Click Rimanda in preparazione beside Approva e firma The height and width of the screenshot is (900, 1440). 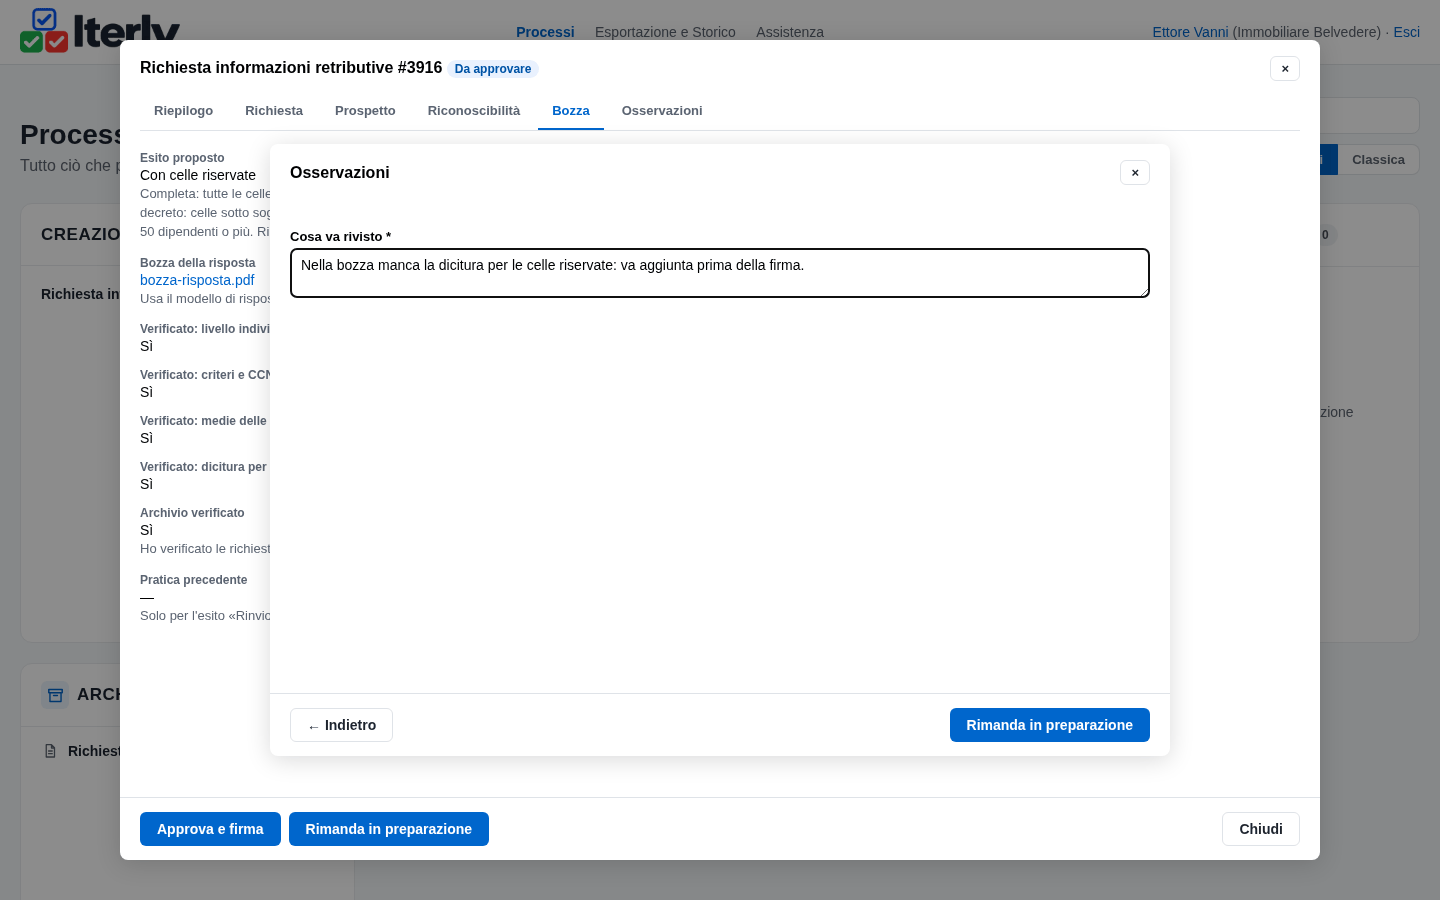tap(389, 829)
